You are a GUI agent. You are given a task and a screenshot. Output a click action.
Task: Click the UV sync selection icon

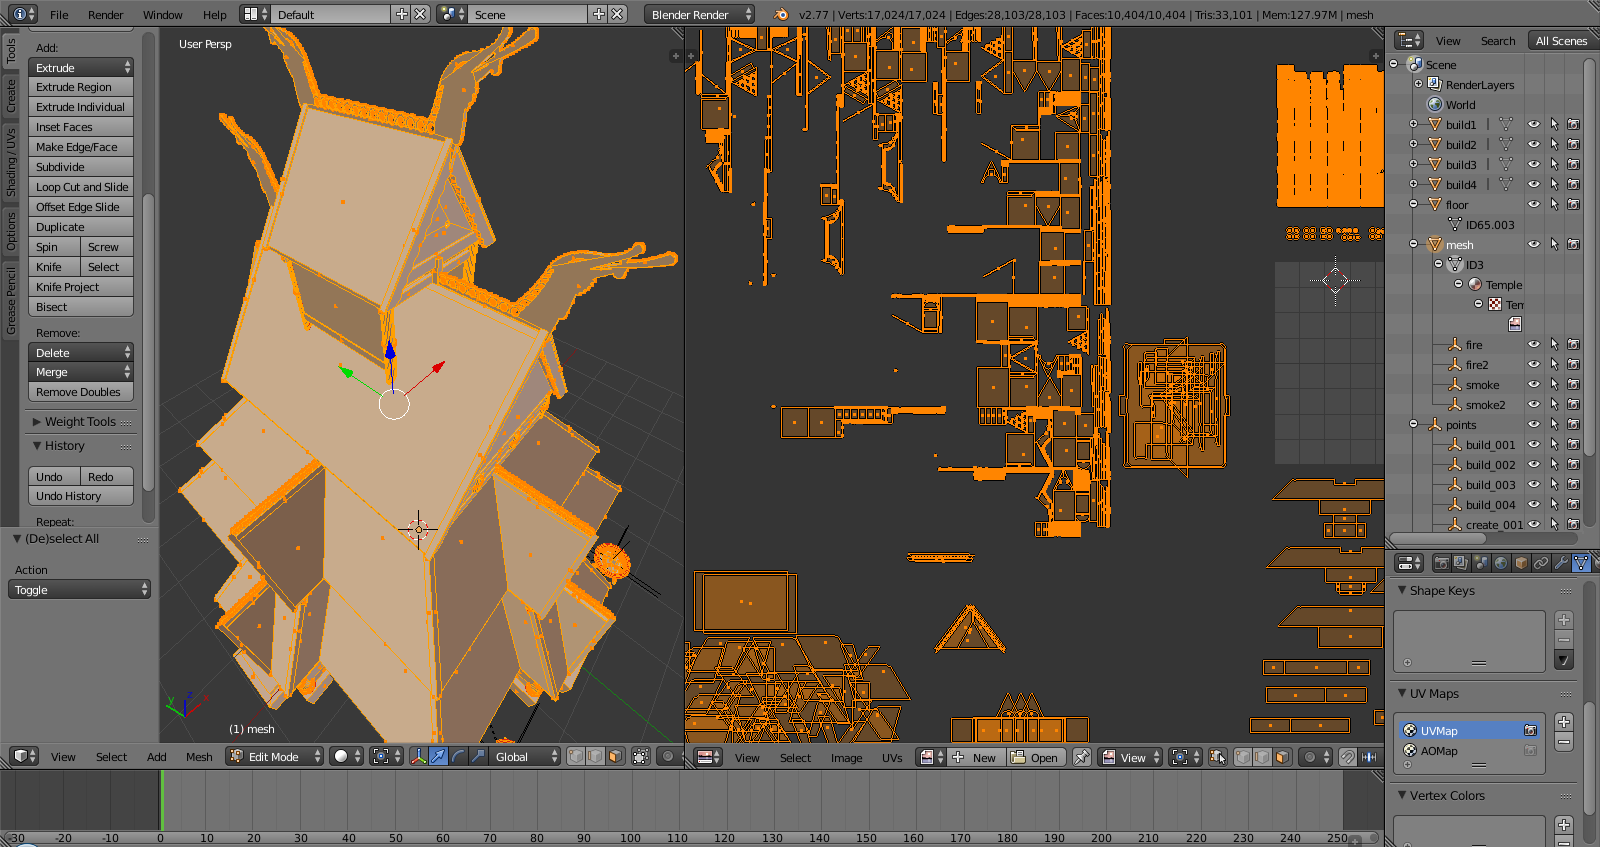[x=1217, y=757]
